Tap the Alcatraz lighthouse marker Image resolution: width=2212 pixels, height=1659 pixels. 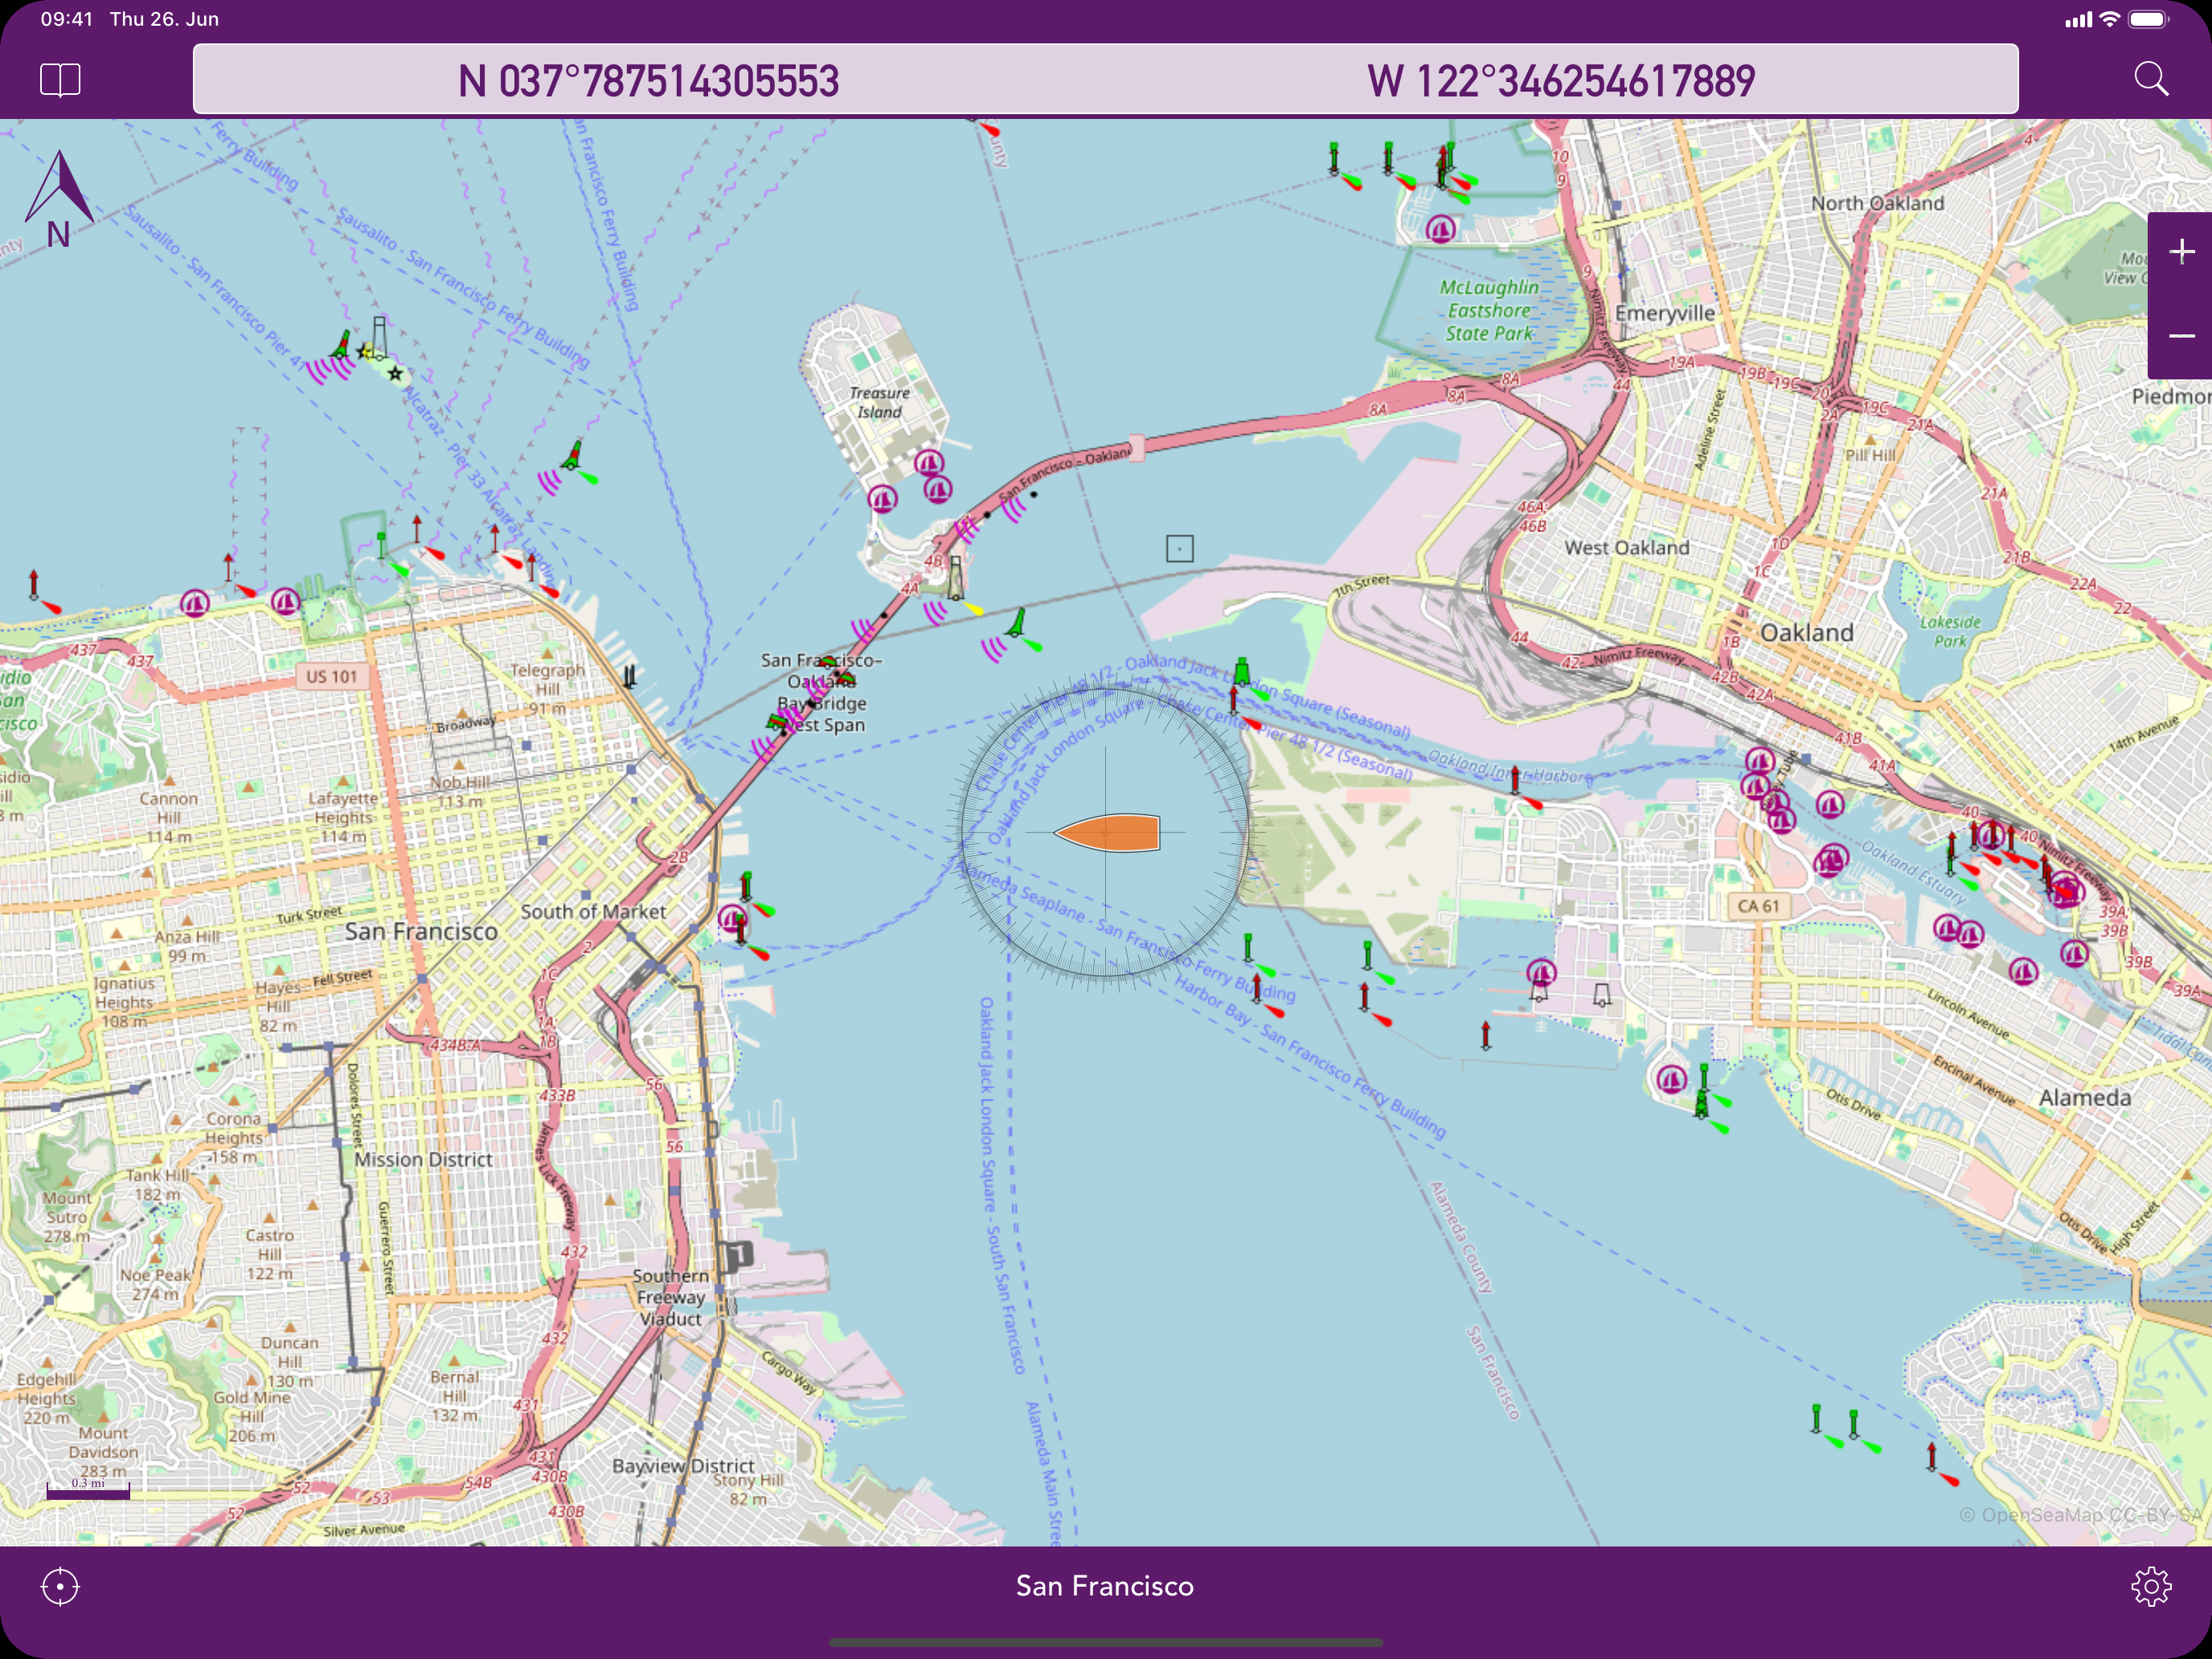pyautogui.click(x=379, y=338)
